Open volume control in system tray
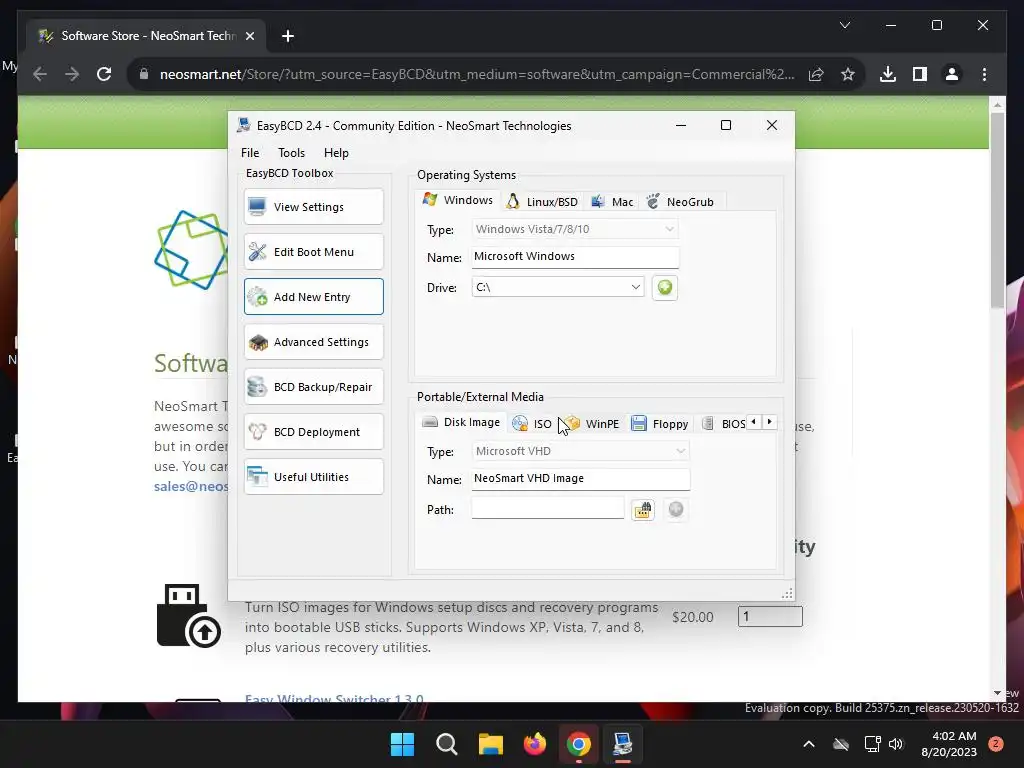The width and height of the screenshot is (1024, 768). [896, 744]
